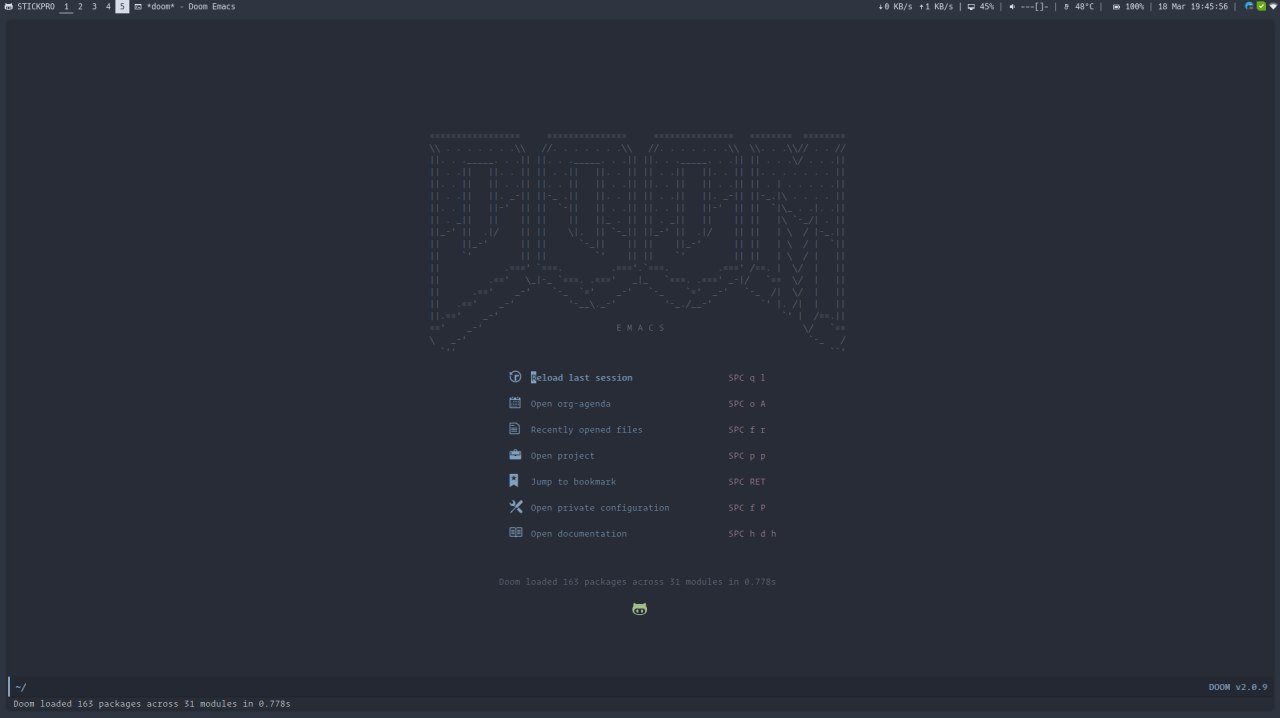Click the thermometer icon next to 48°C

pos(1067,6)
